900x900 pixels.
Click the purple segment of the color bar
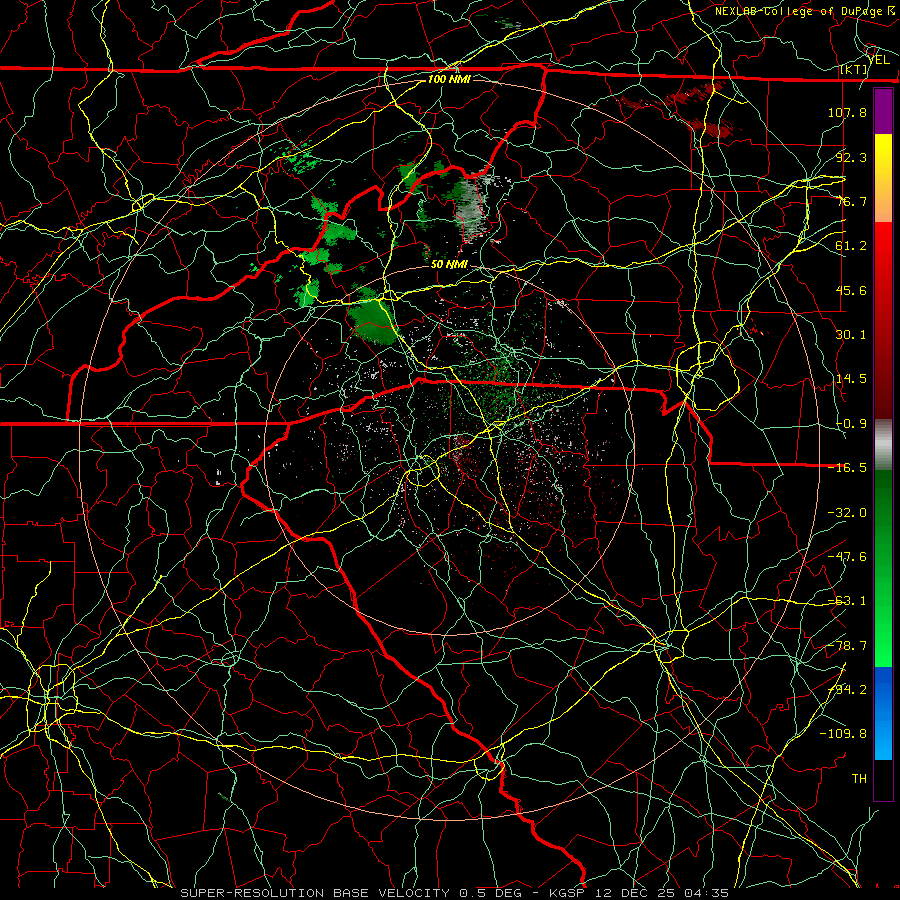point(883,112)
